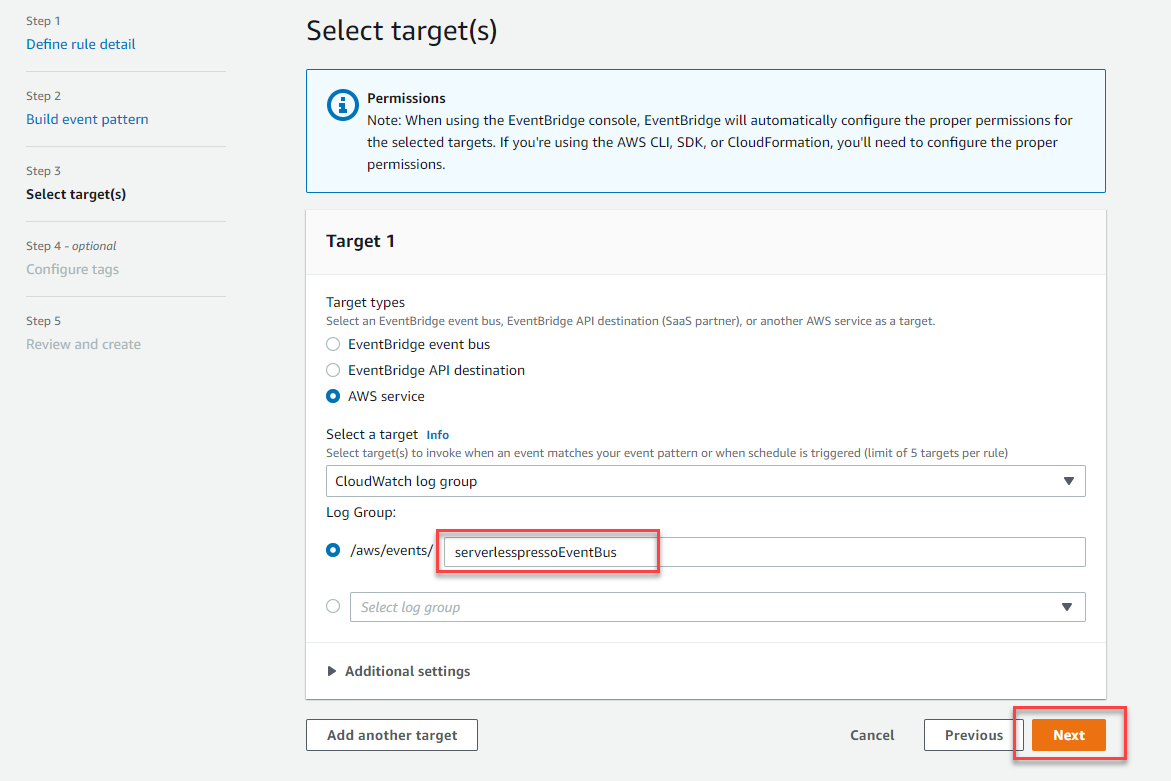Select the AWS service radio option
This screenshot has height=781, width=1171.
click(x=333, y=396)
